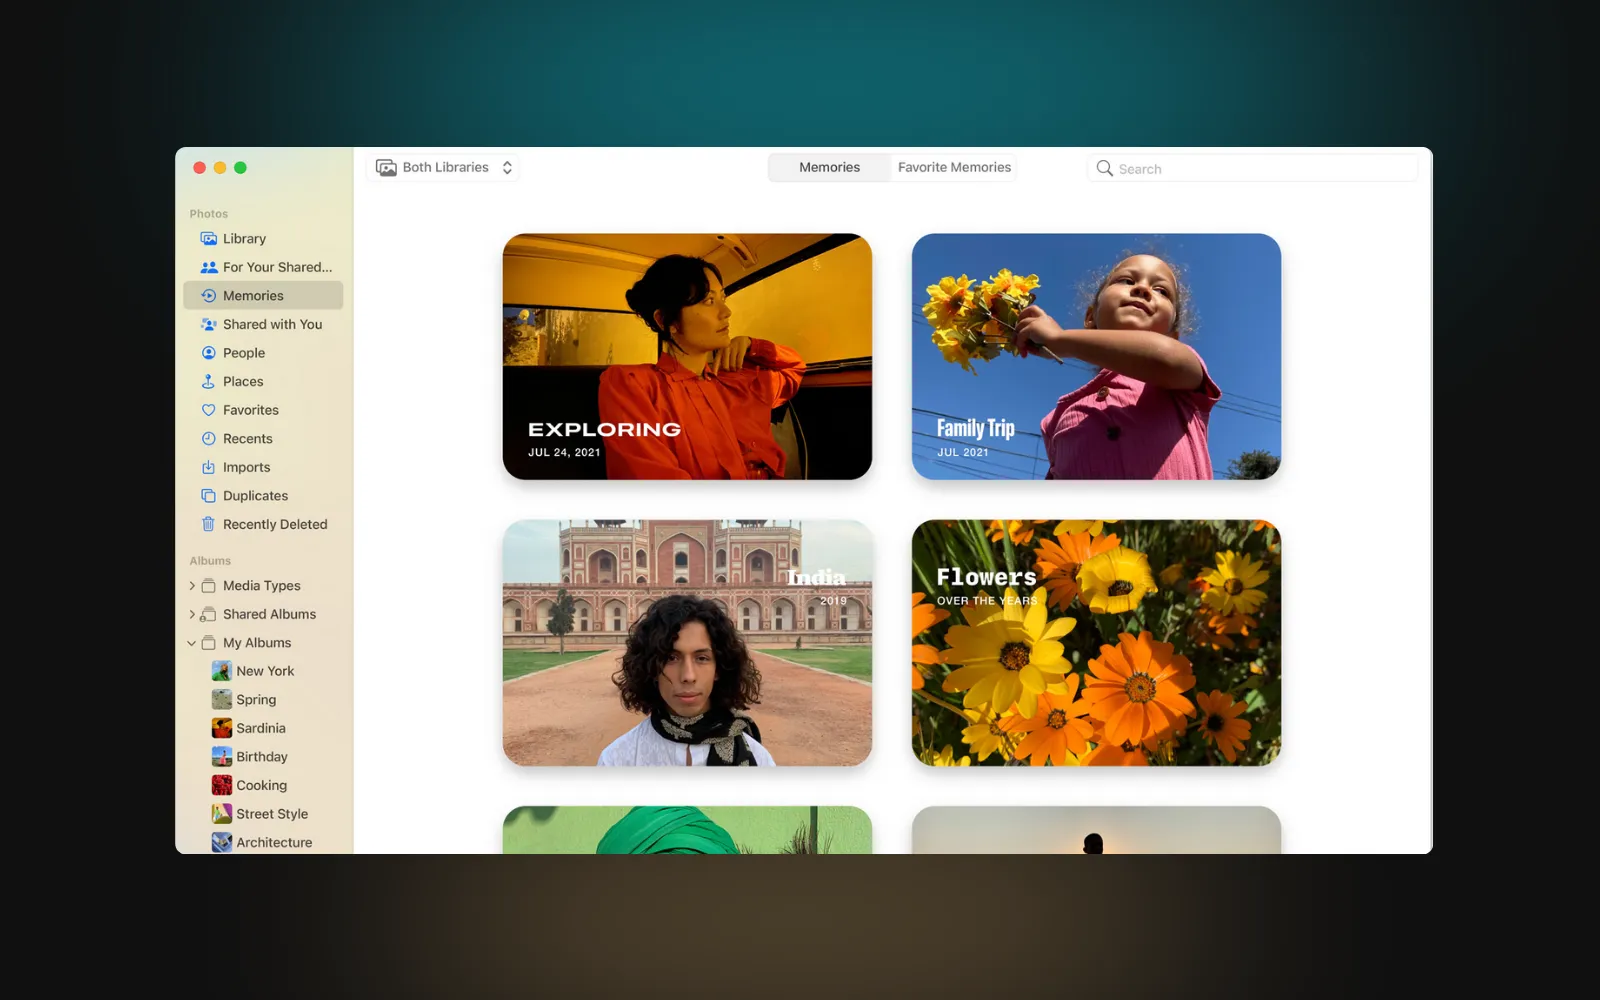Click the Spring album thumbnail icon
Screen dimensions: 1600x1000
(222, 700)
